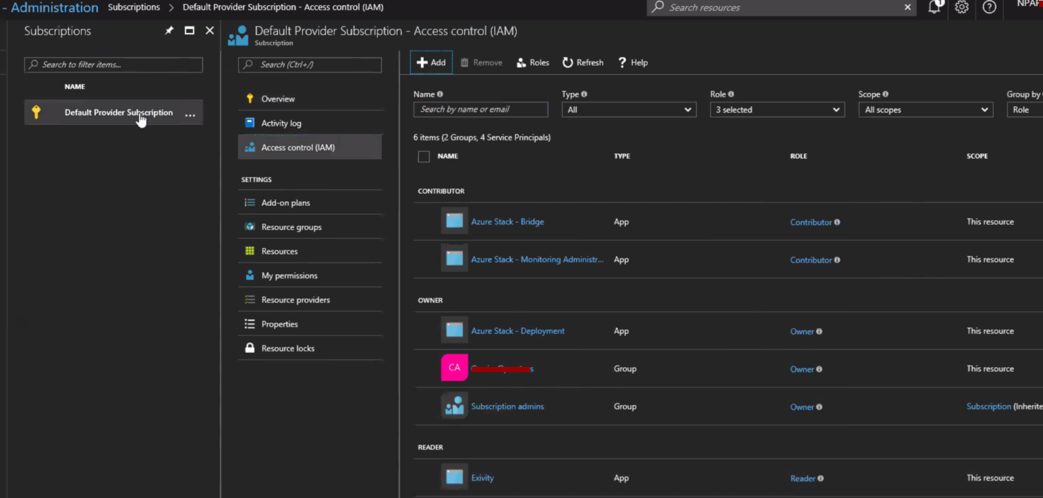Screen dimensions: 1043x498
Task: Click Refresh in the toolbar
Action: [583, 62]
